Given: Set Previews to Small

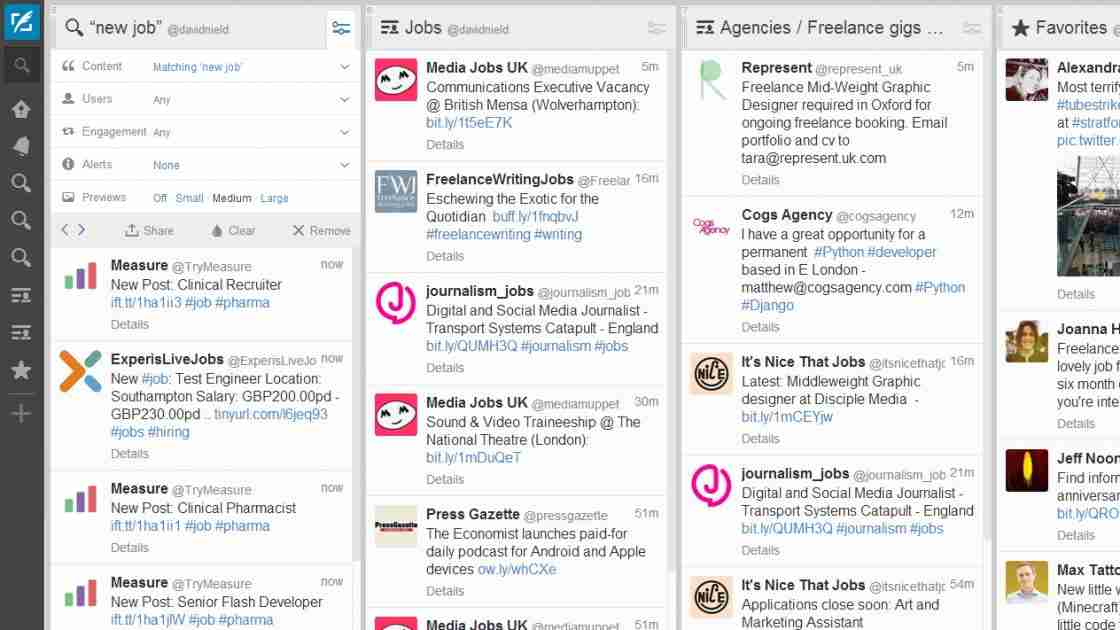Looking at the screenshot, I should tap(189, 198).
